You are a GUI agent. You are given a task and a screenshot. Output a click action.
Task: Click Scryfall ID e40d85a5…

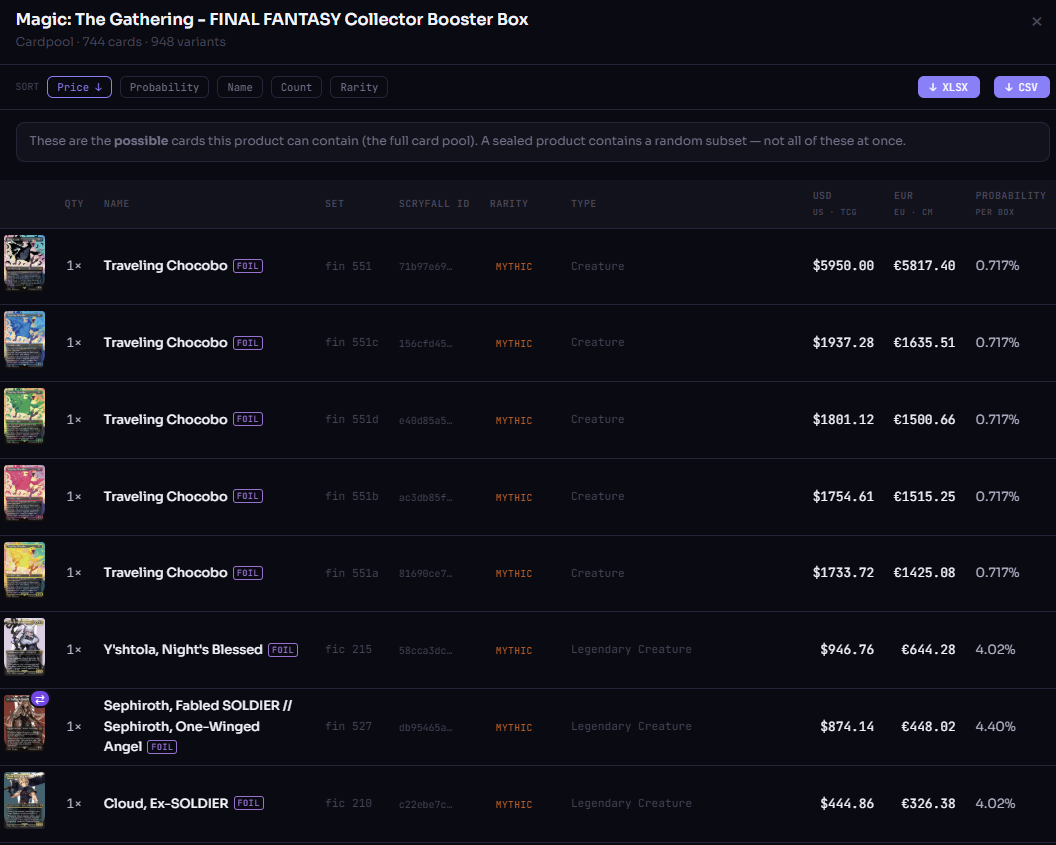pos(425,420)
